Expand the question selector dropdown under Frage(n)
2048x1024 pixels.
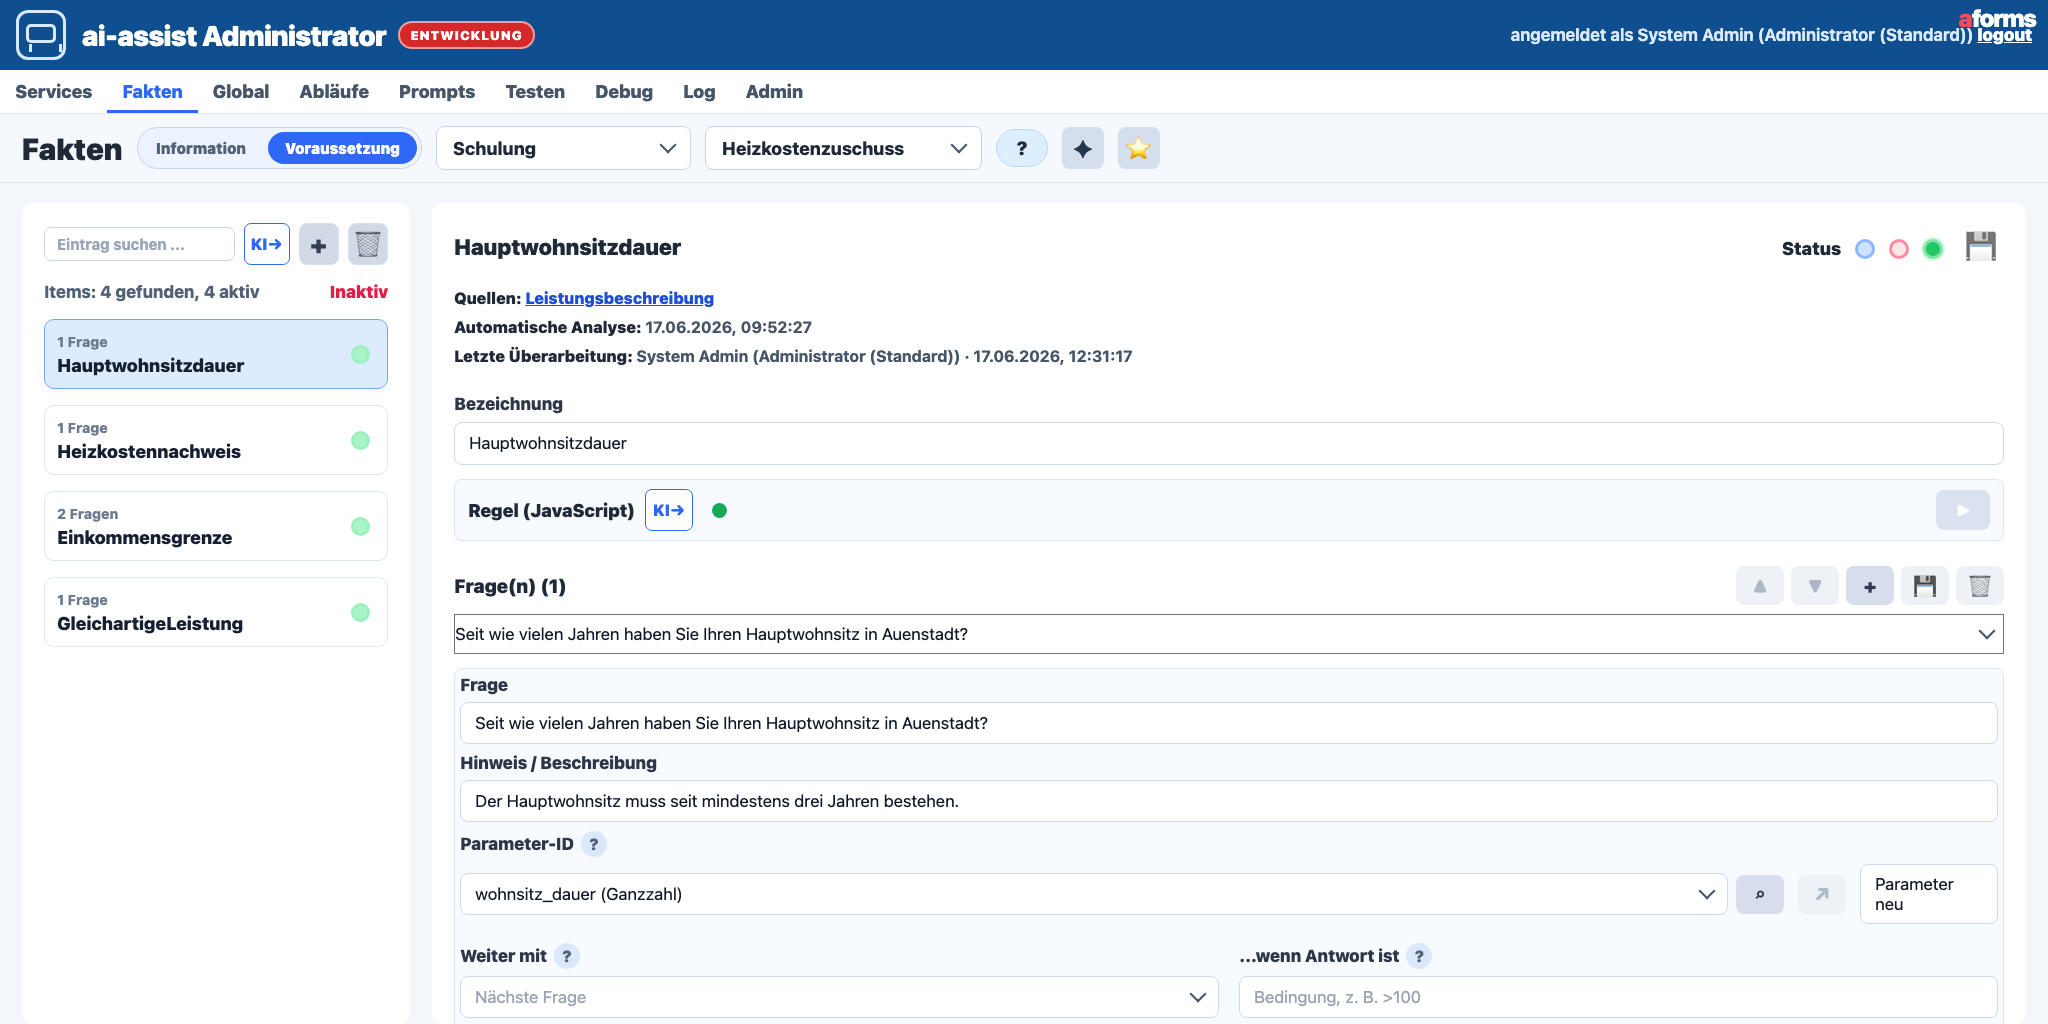(x=1228, y=634)
